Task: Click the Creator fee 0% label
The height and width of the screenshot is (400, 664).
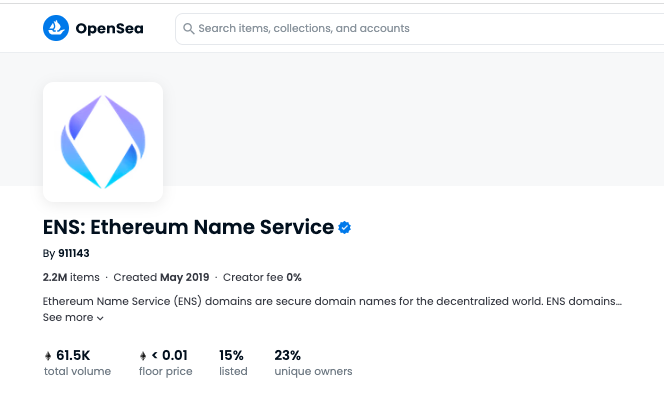Action: pyautogui.click(x=262, y=277)
